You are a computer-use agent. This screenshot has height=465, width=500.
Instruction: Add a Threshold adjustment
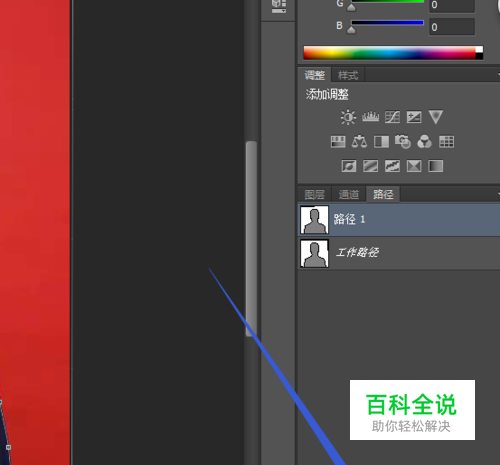click(x=392, y=166)
